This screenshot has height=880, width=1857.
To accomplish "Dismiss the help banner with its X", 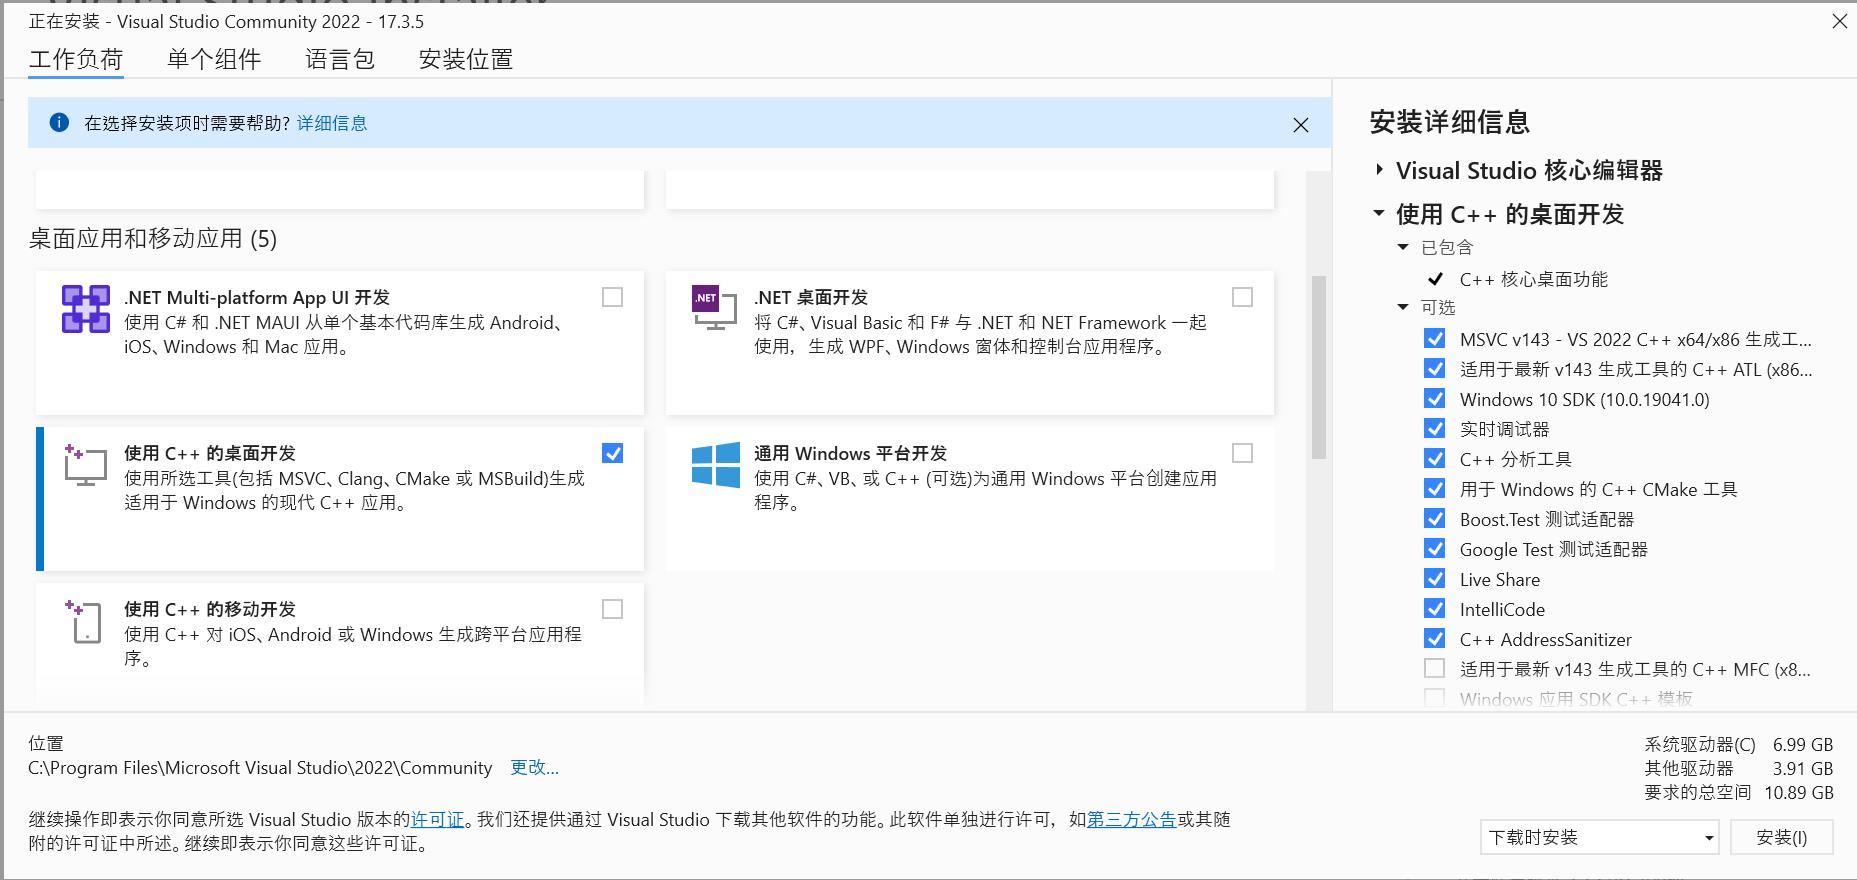I will coord(1301,125).
